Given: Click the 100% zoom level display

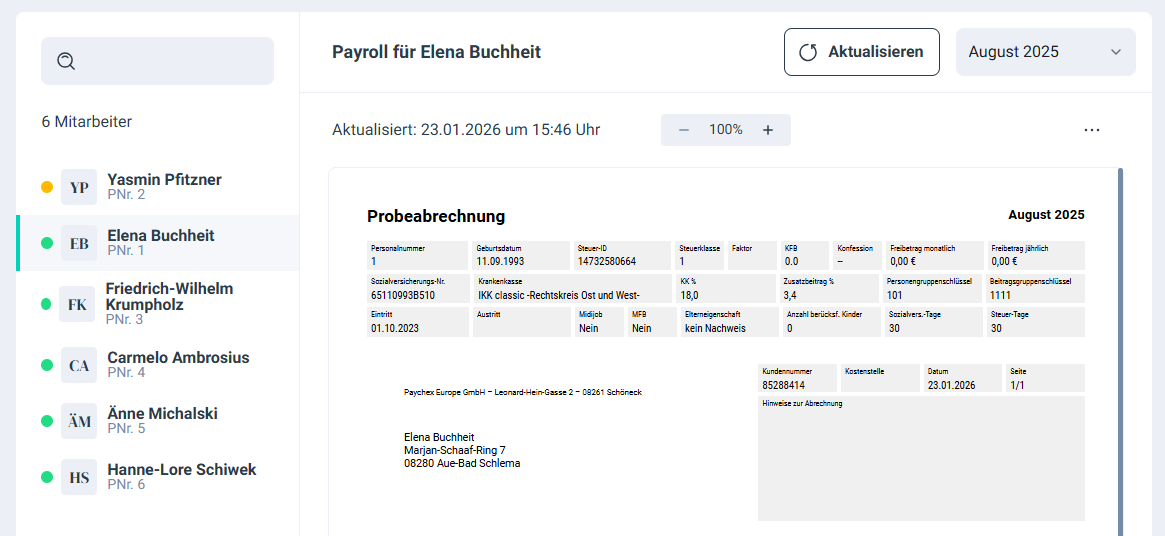Looking at the screenshot, I should pos(726,130).
